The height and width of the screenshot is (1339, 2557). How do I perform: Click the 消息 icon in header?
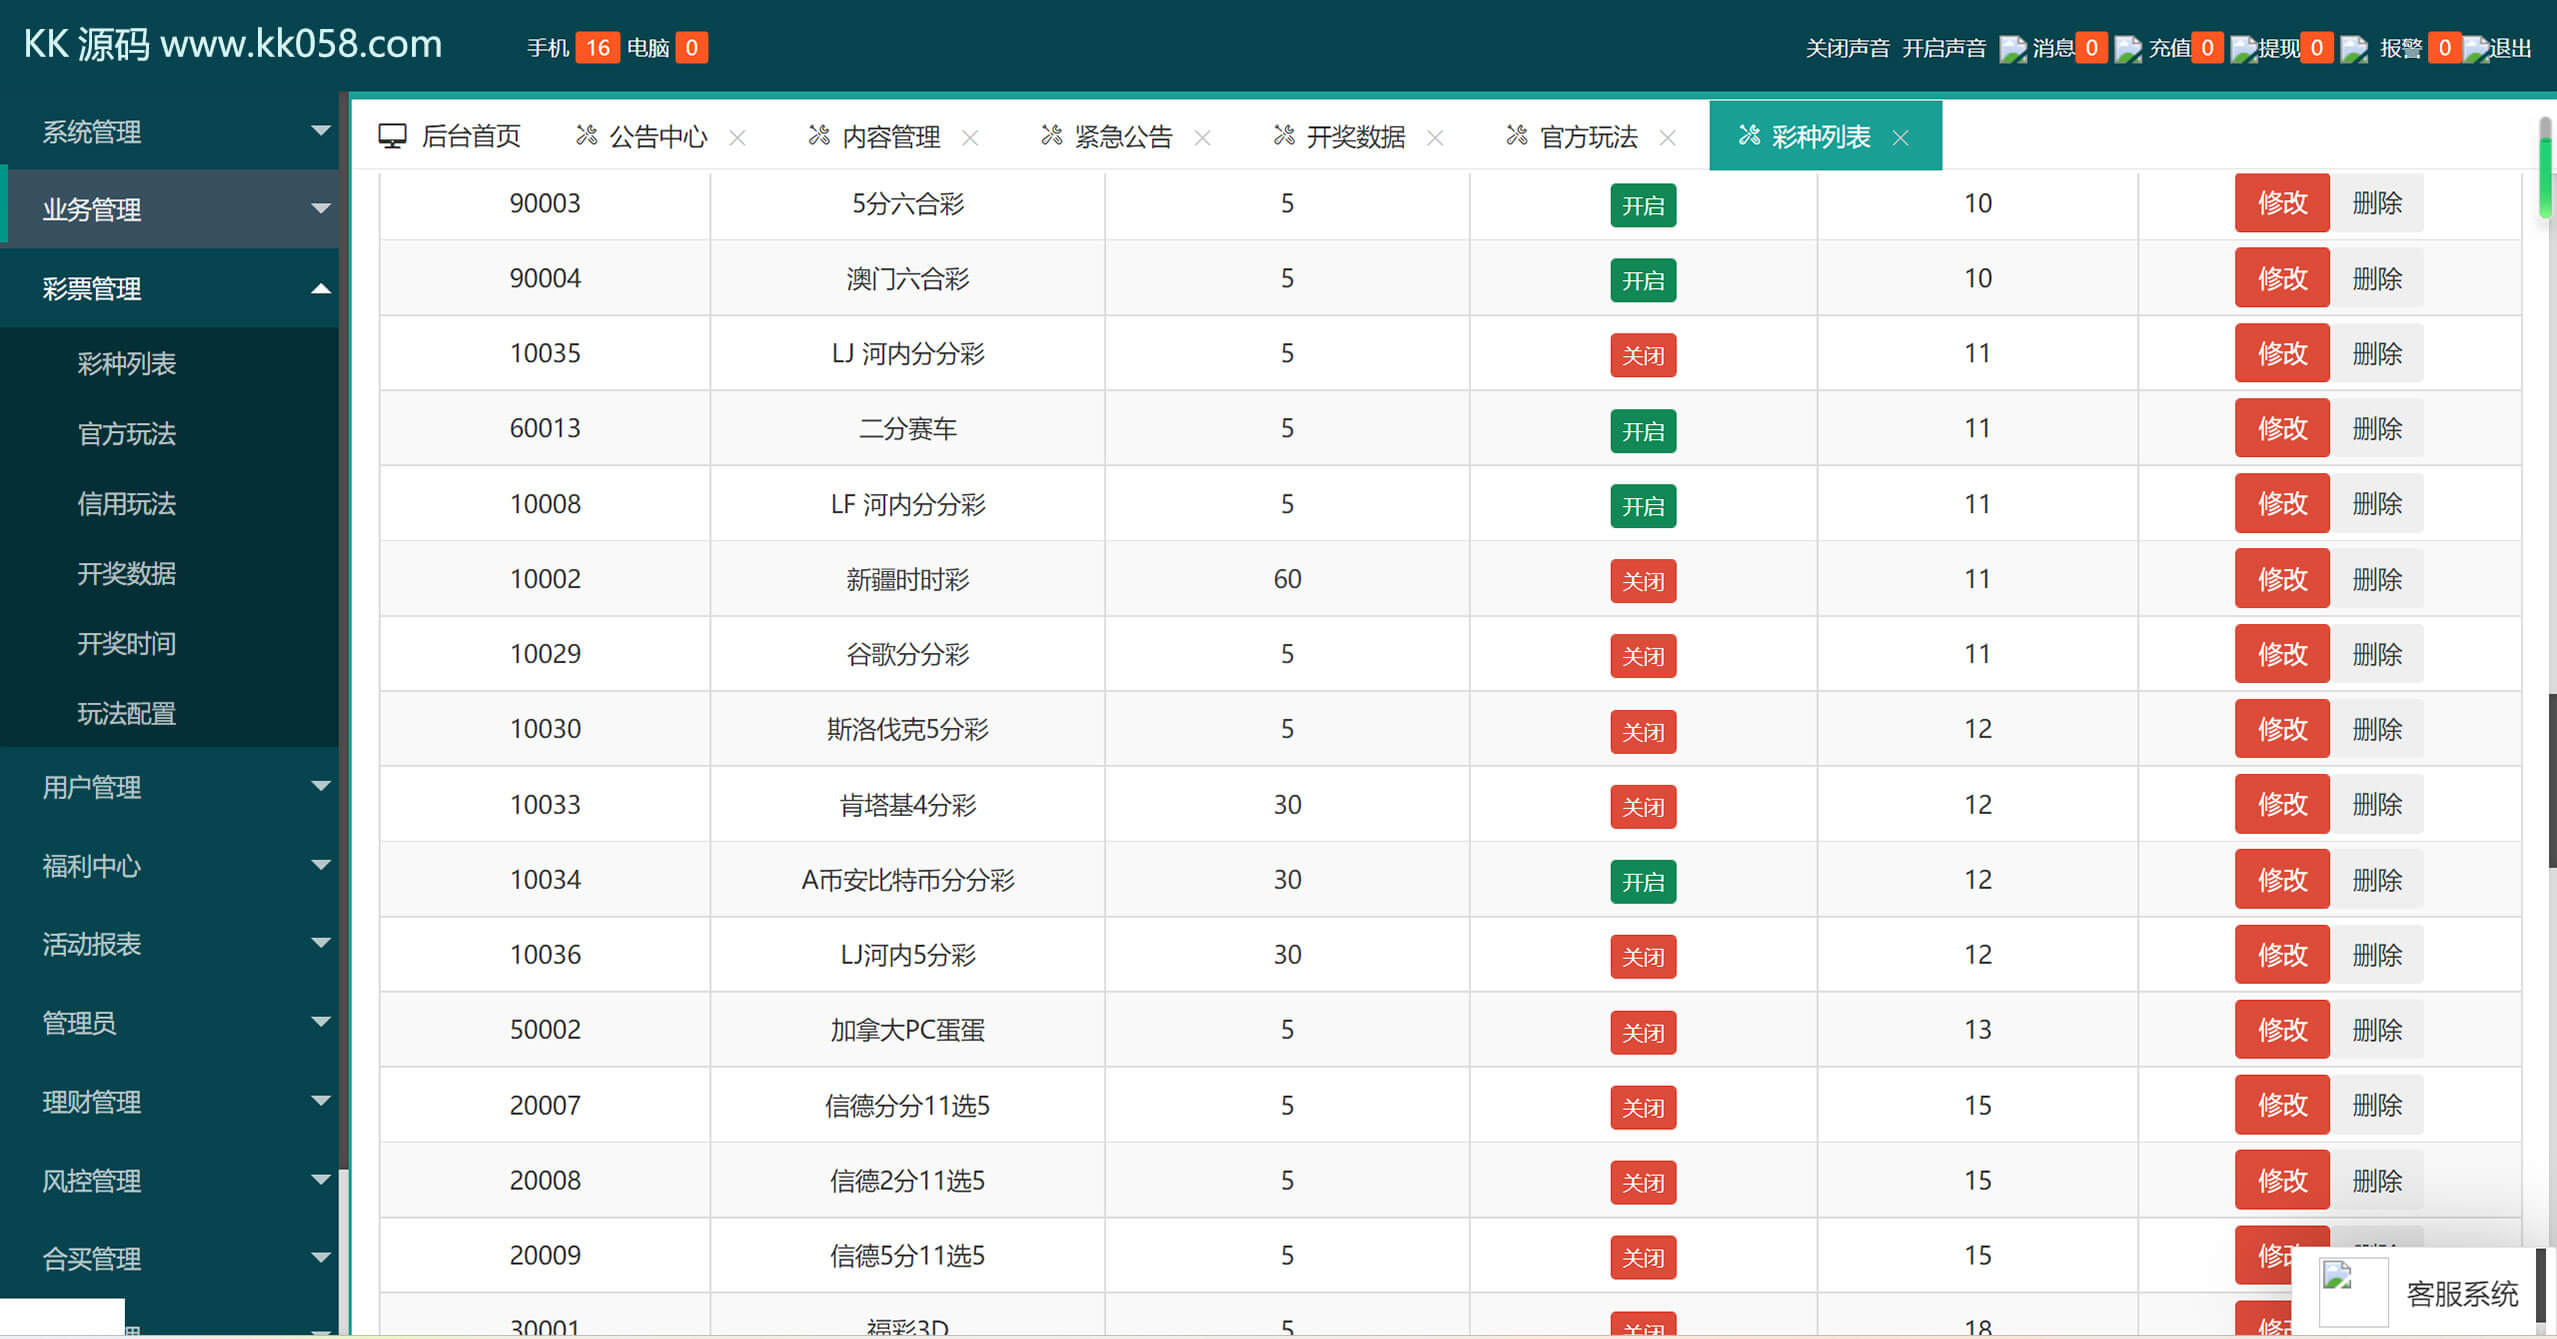(x=2013, y=49)
